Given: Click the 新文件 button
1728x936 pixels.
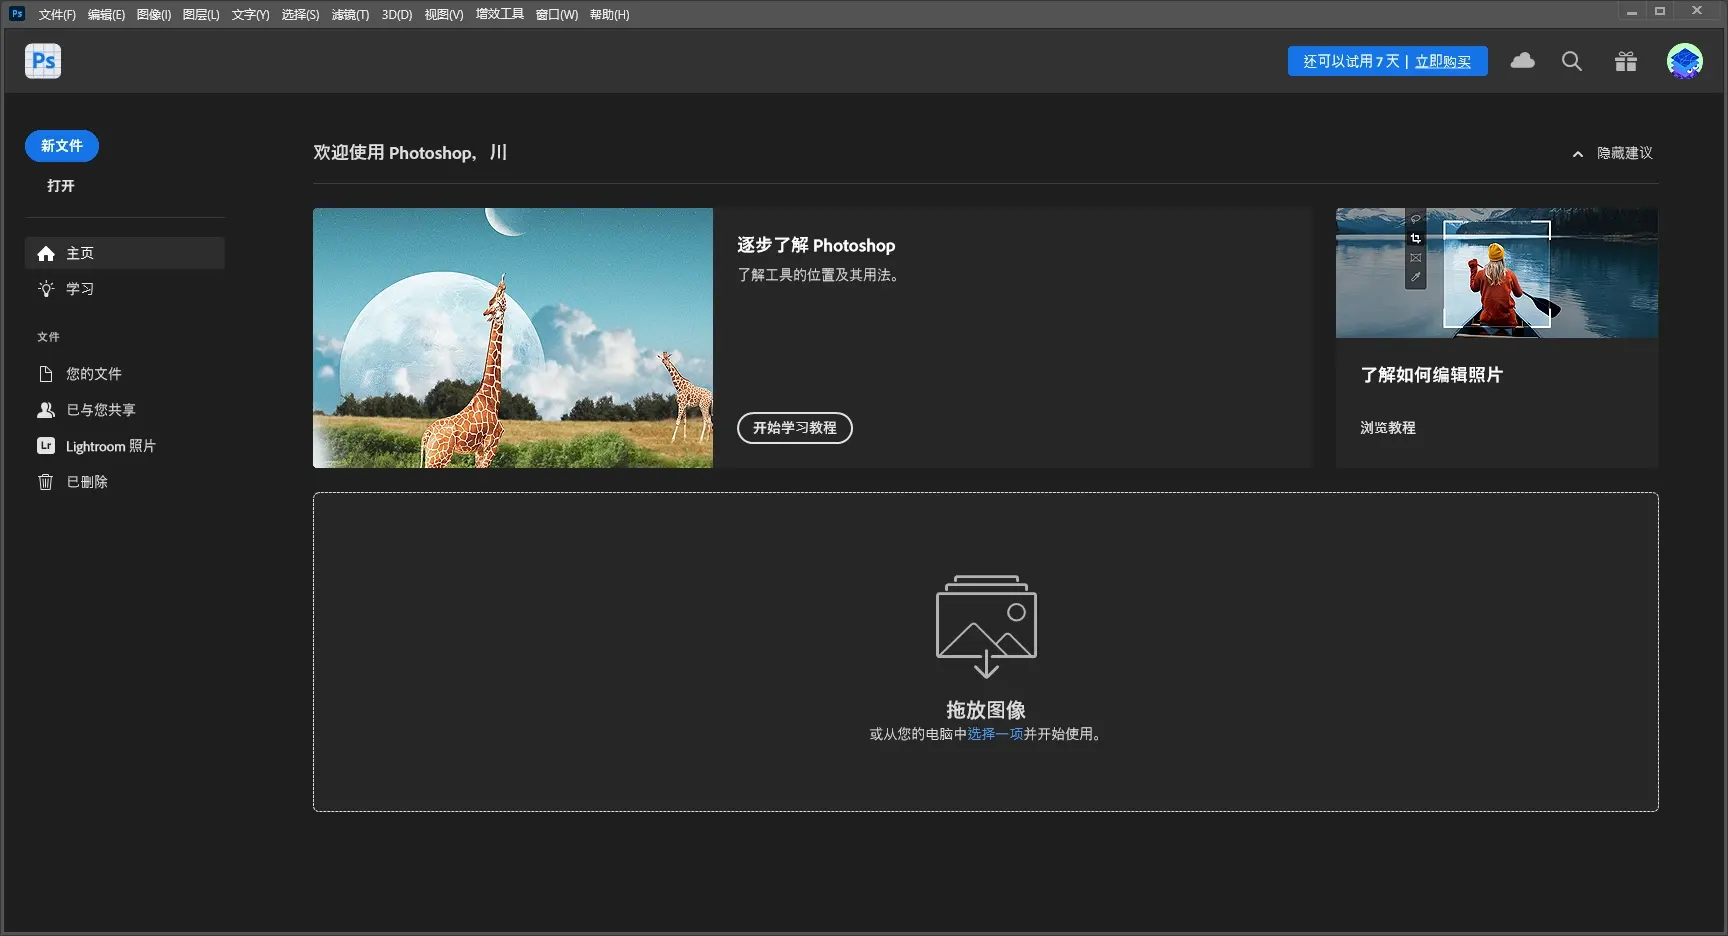Looking at the screenshot, I should tap(61, 146).
